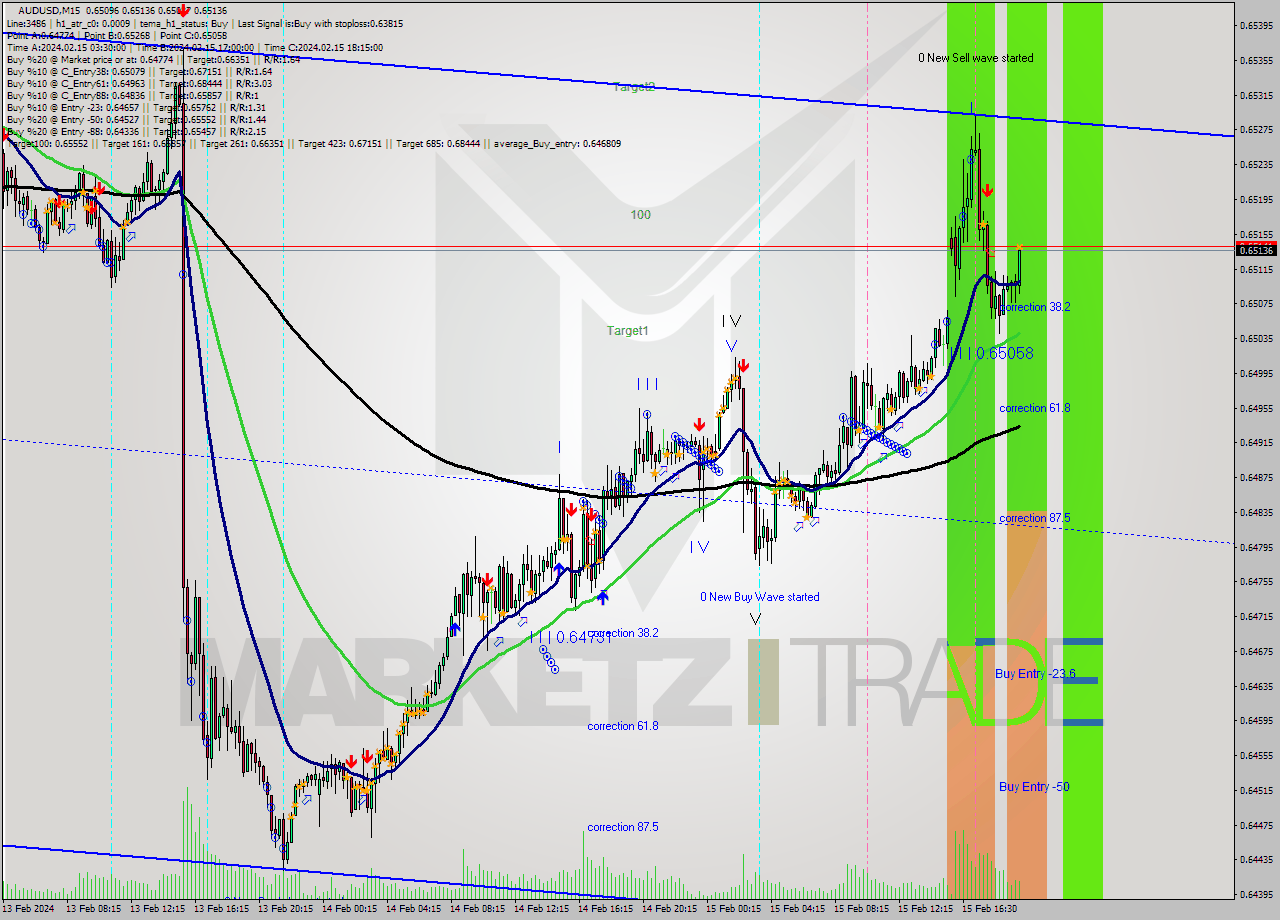Click the 0.64875 price axis label
Screen dimensions: 1280x920
(1255, 477)
